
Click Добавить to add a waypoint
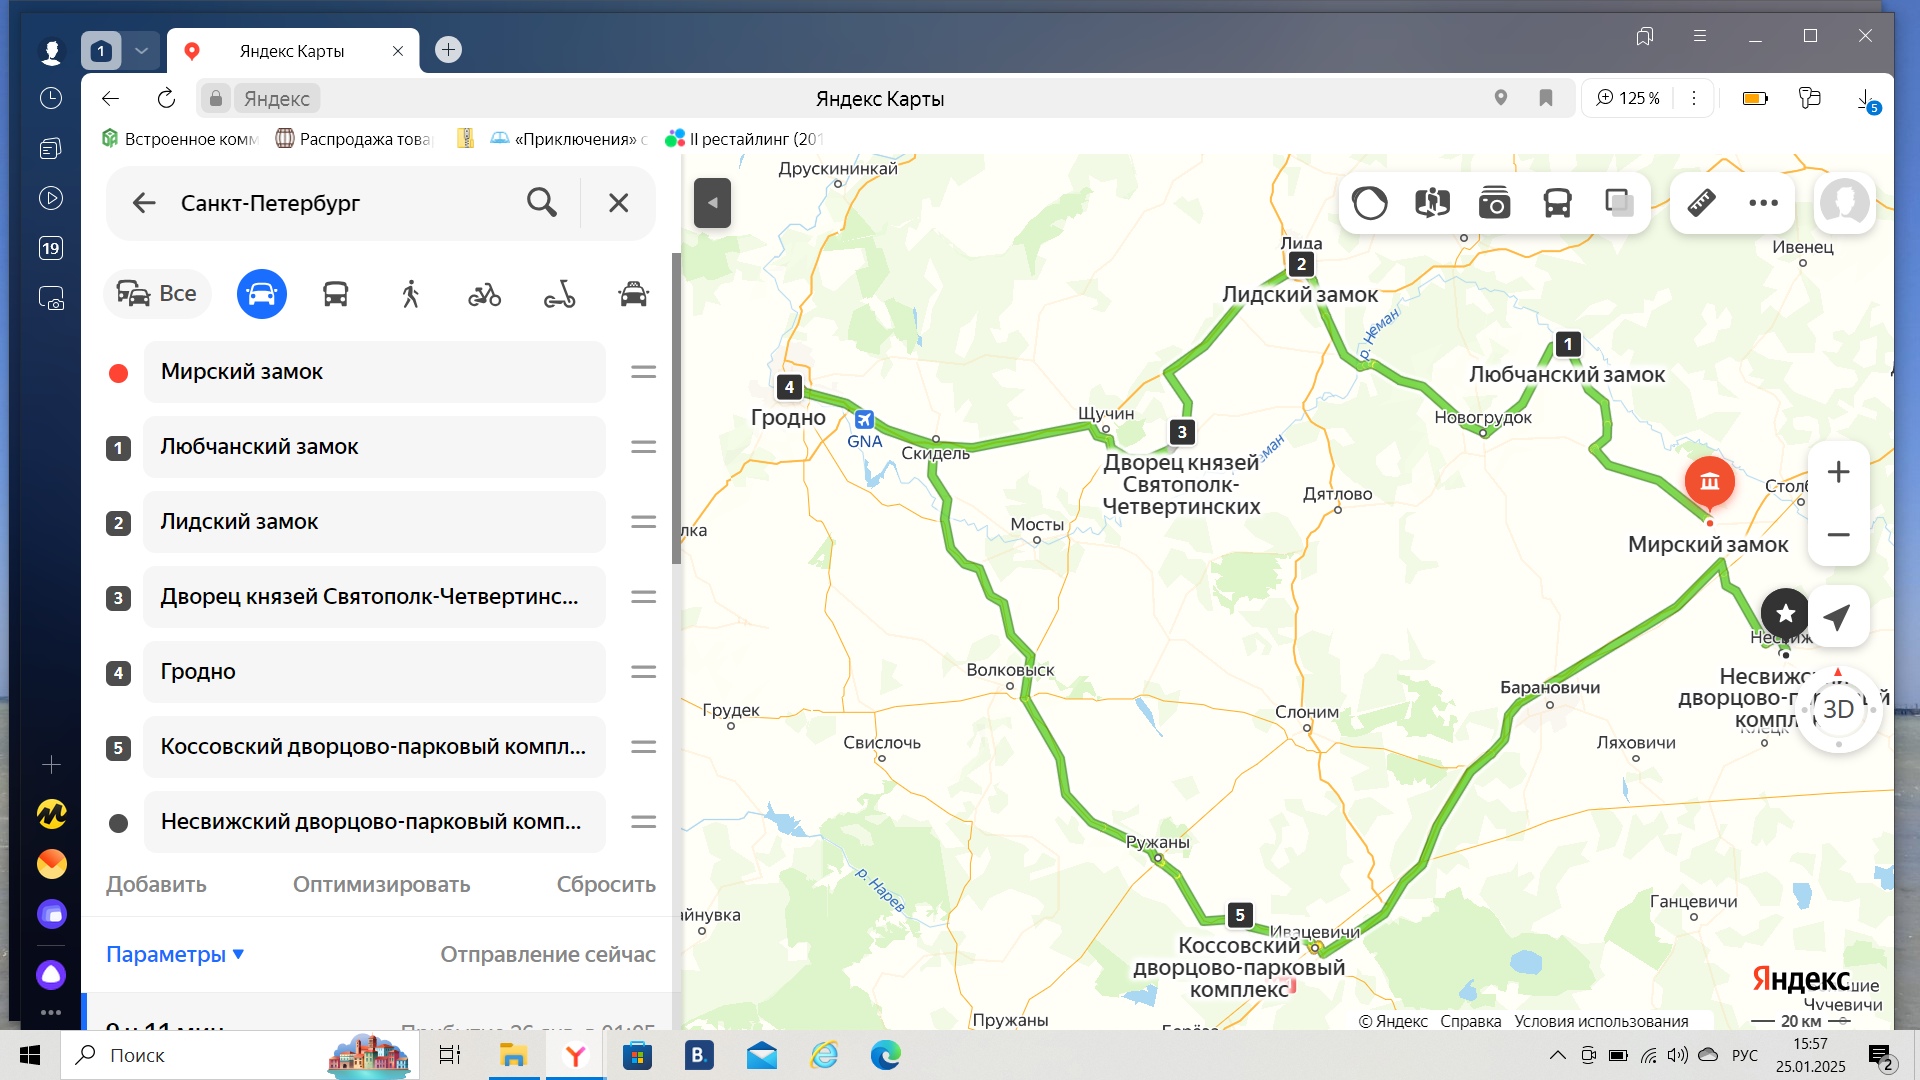pos(156,885)
